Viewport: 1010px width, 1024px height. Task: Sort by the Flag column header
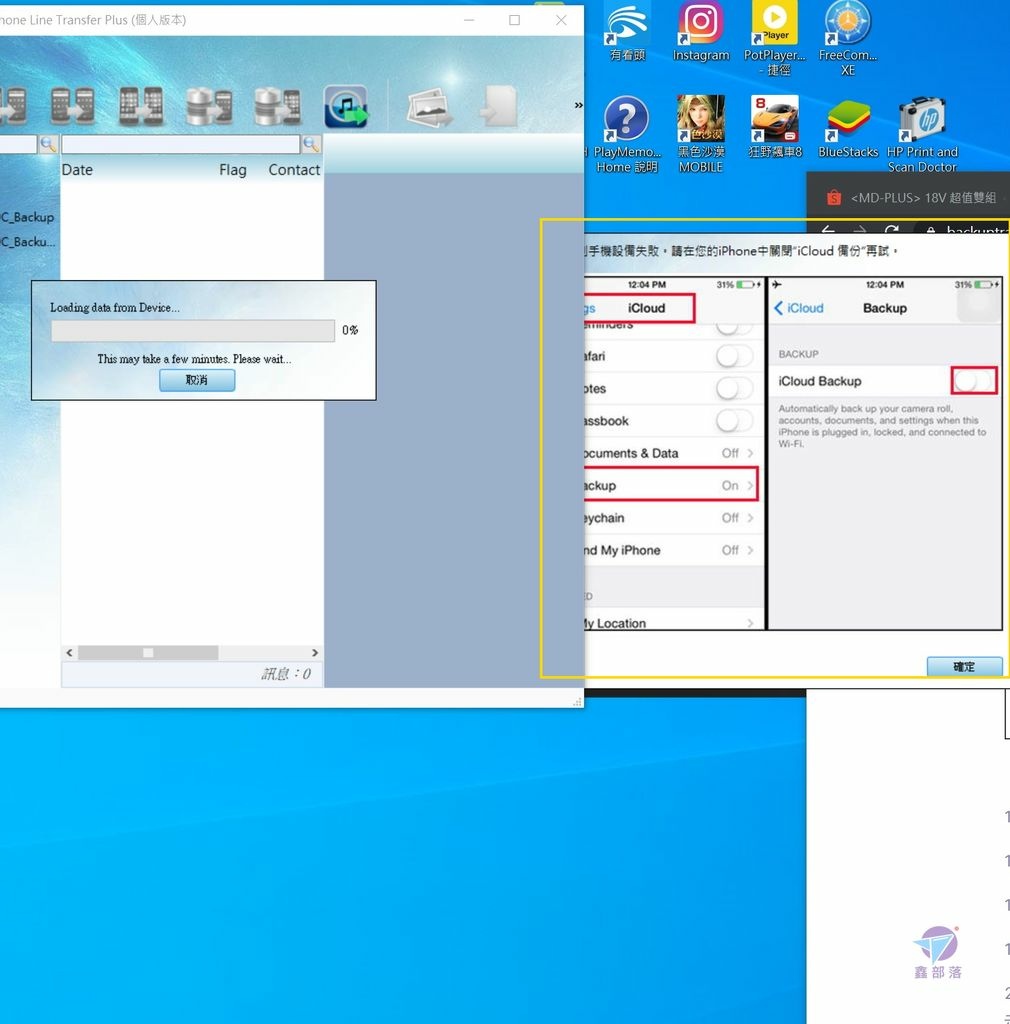click(232, 170)
